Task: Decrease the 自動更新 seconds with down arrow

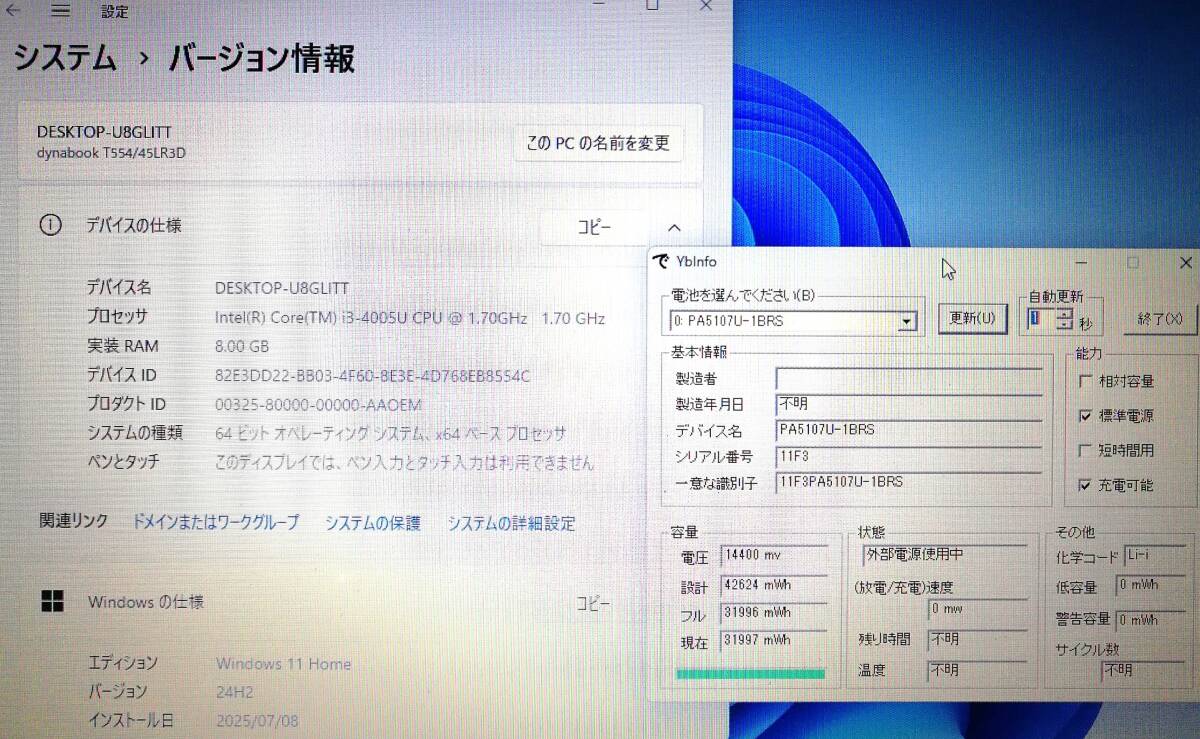Action: (1064, 326)
